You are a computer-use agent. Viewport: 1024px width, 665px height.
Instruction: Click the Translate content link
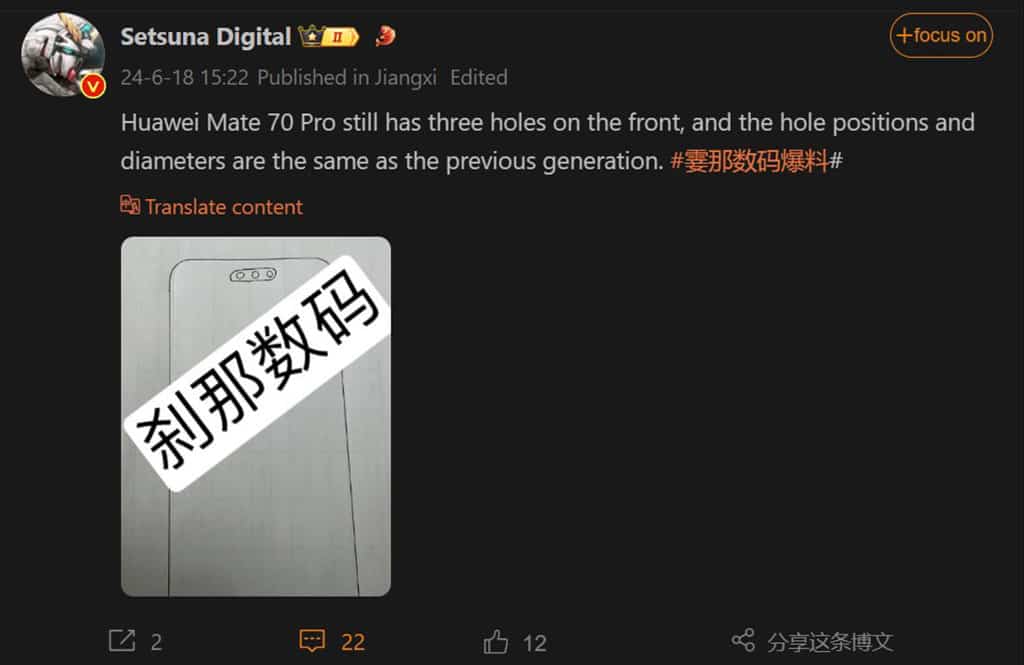[224, 207]
